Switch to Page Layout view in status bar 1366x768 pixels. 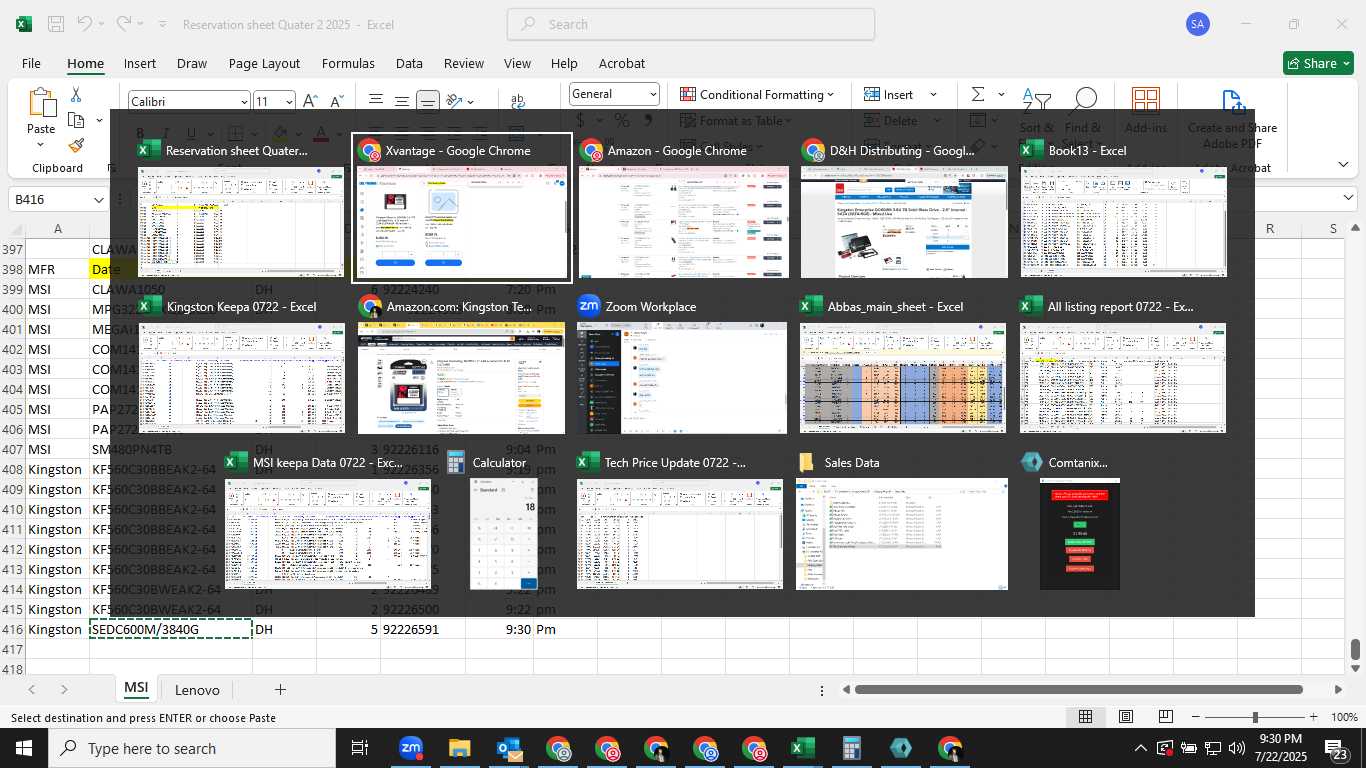[x=1126, y=717]
